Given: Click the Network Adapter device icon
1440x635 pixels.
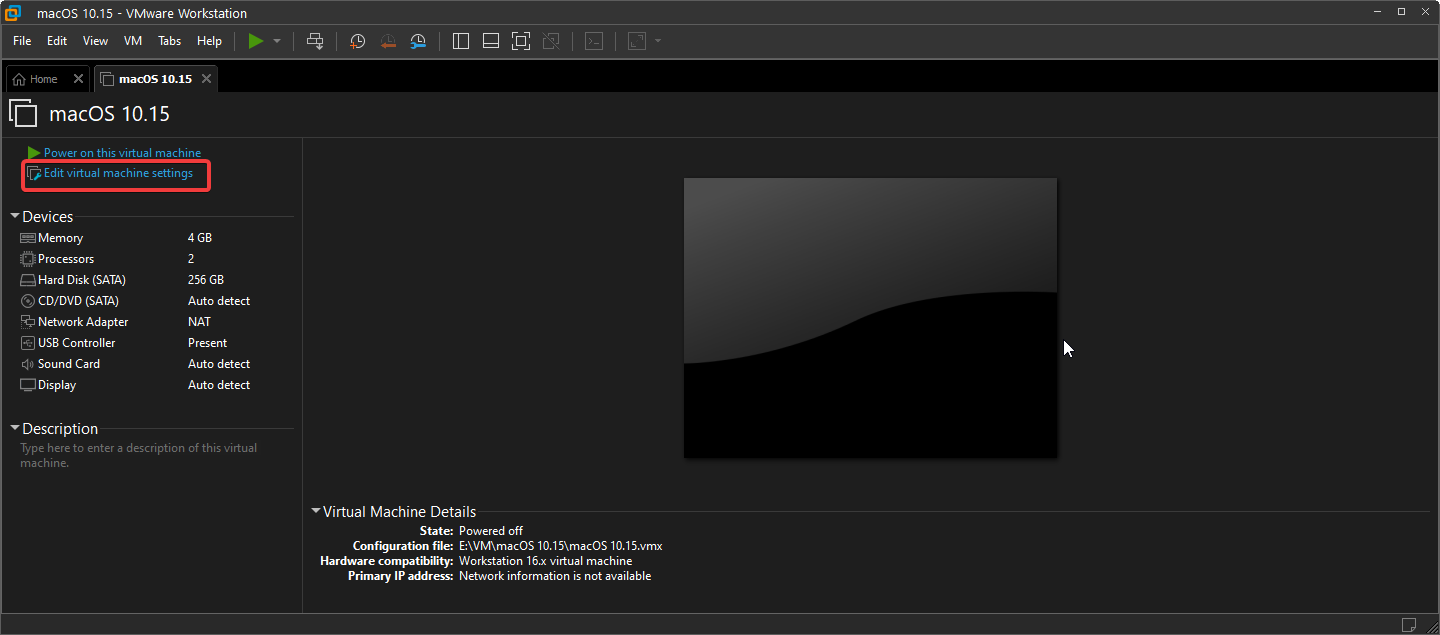Looking at the screenshot, I should click(x=28, y=322).
